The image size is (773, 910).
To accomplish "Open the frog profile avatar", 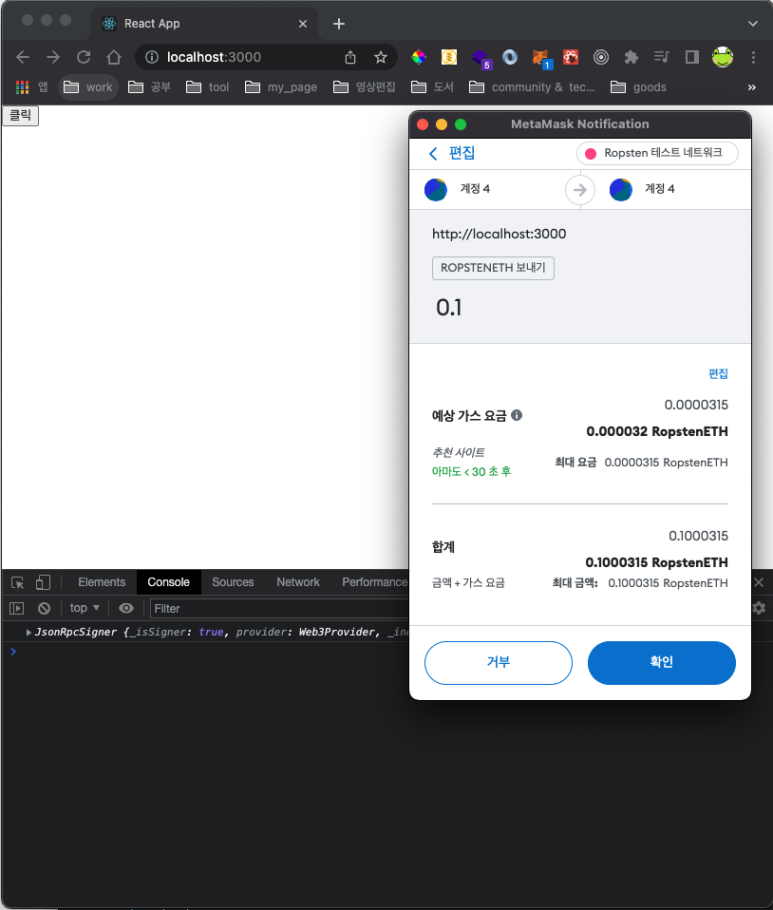I will [x=723, y=57].
